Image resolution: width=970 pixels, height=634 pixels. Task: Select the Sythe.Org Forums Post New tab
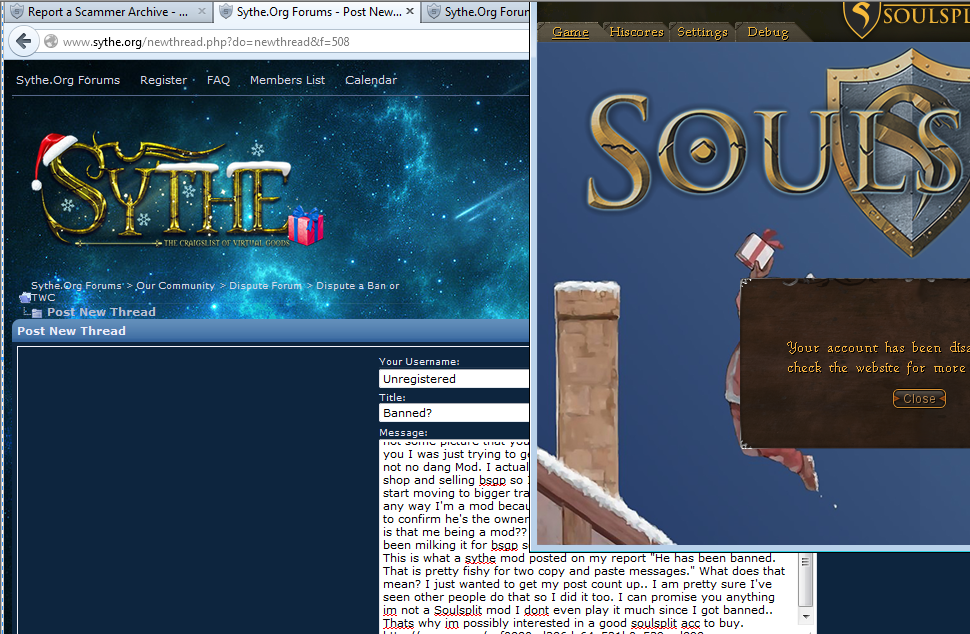click(x=317, y=12)
